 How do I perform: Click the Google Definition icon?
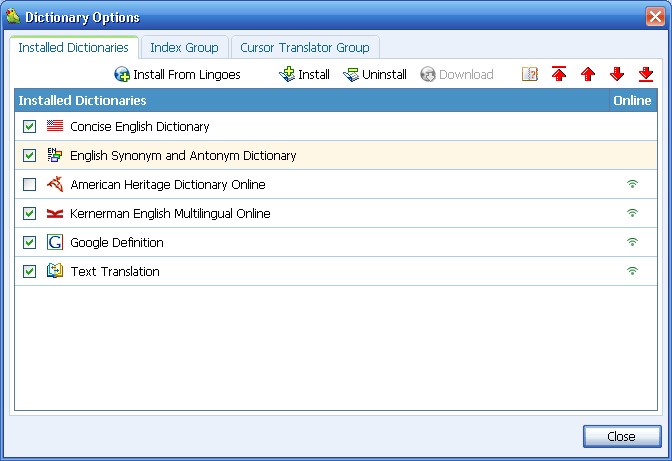point(55,243)
